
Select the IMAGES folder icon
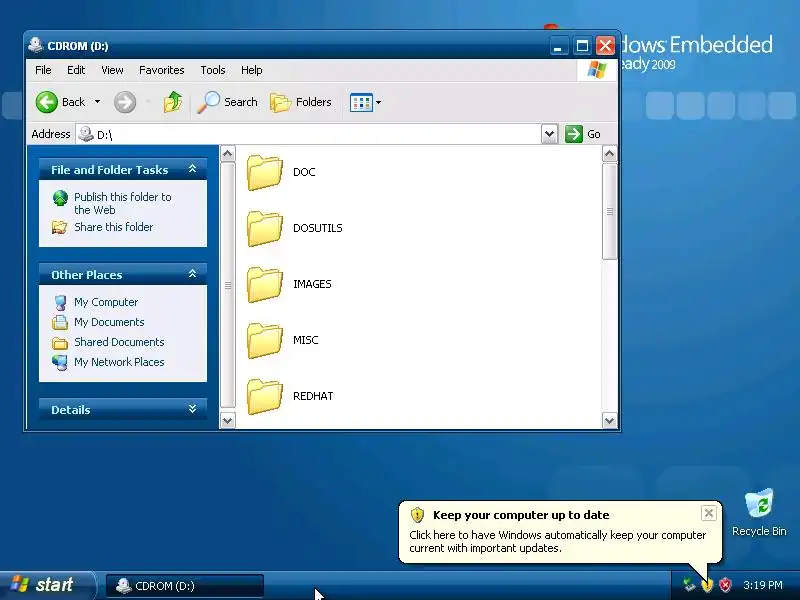(x=264, y=285)
